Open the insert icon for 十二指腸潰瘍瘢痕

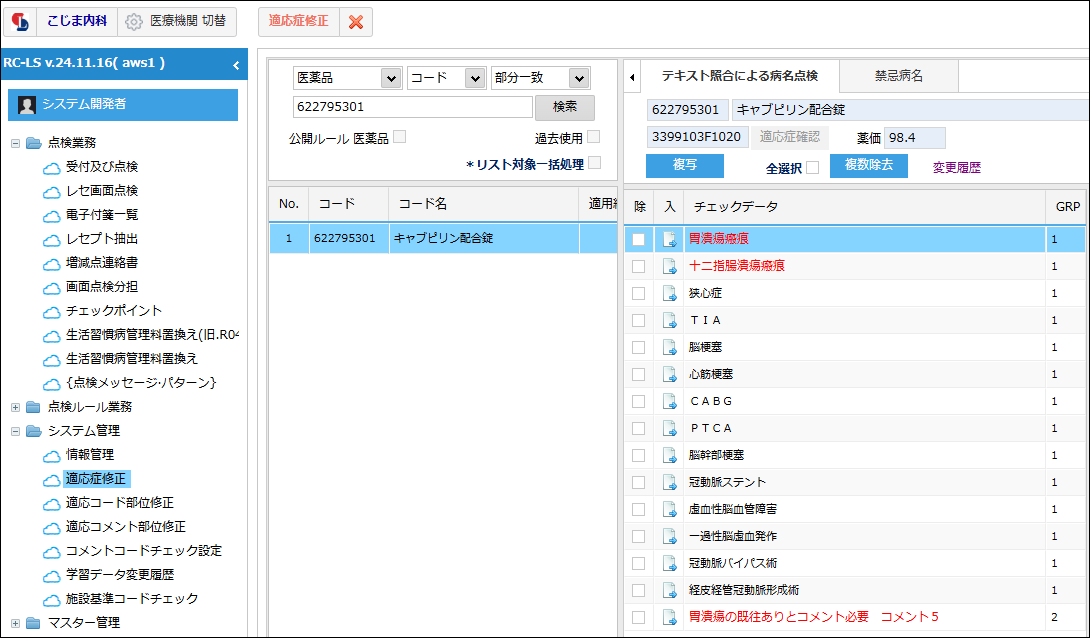669,266
